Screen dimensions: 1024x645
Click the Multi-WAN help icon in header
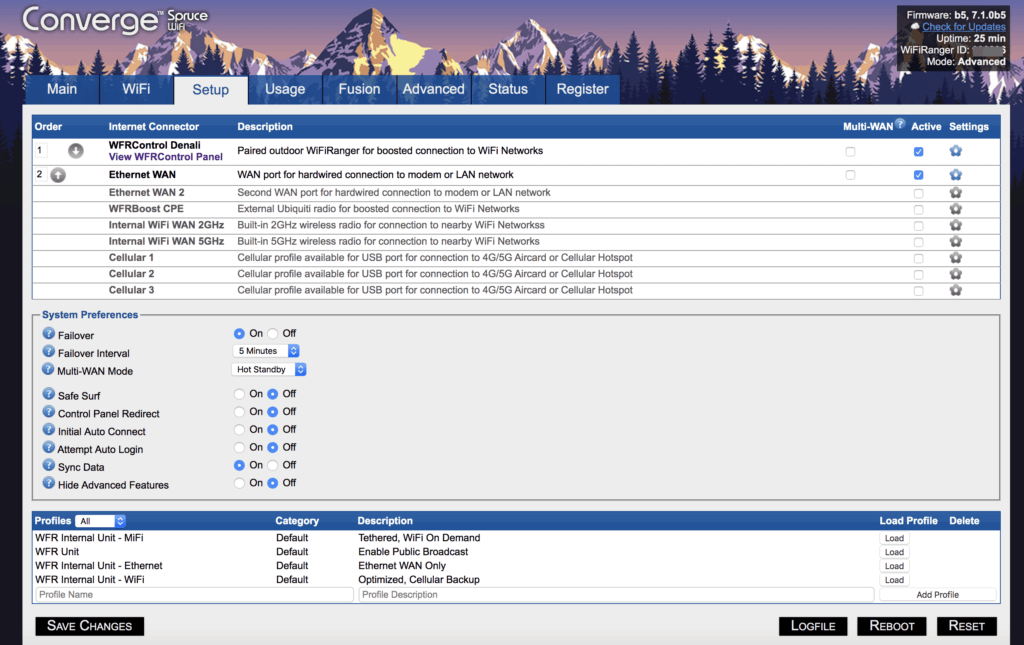click(x=900, y=123)
